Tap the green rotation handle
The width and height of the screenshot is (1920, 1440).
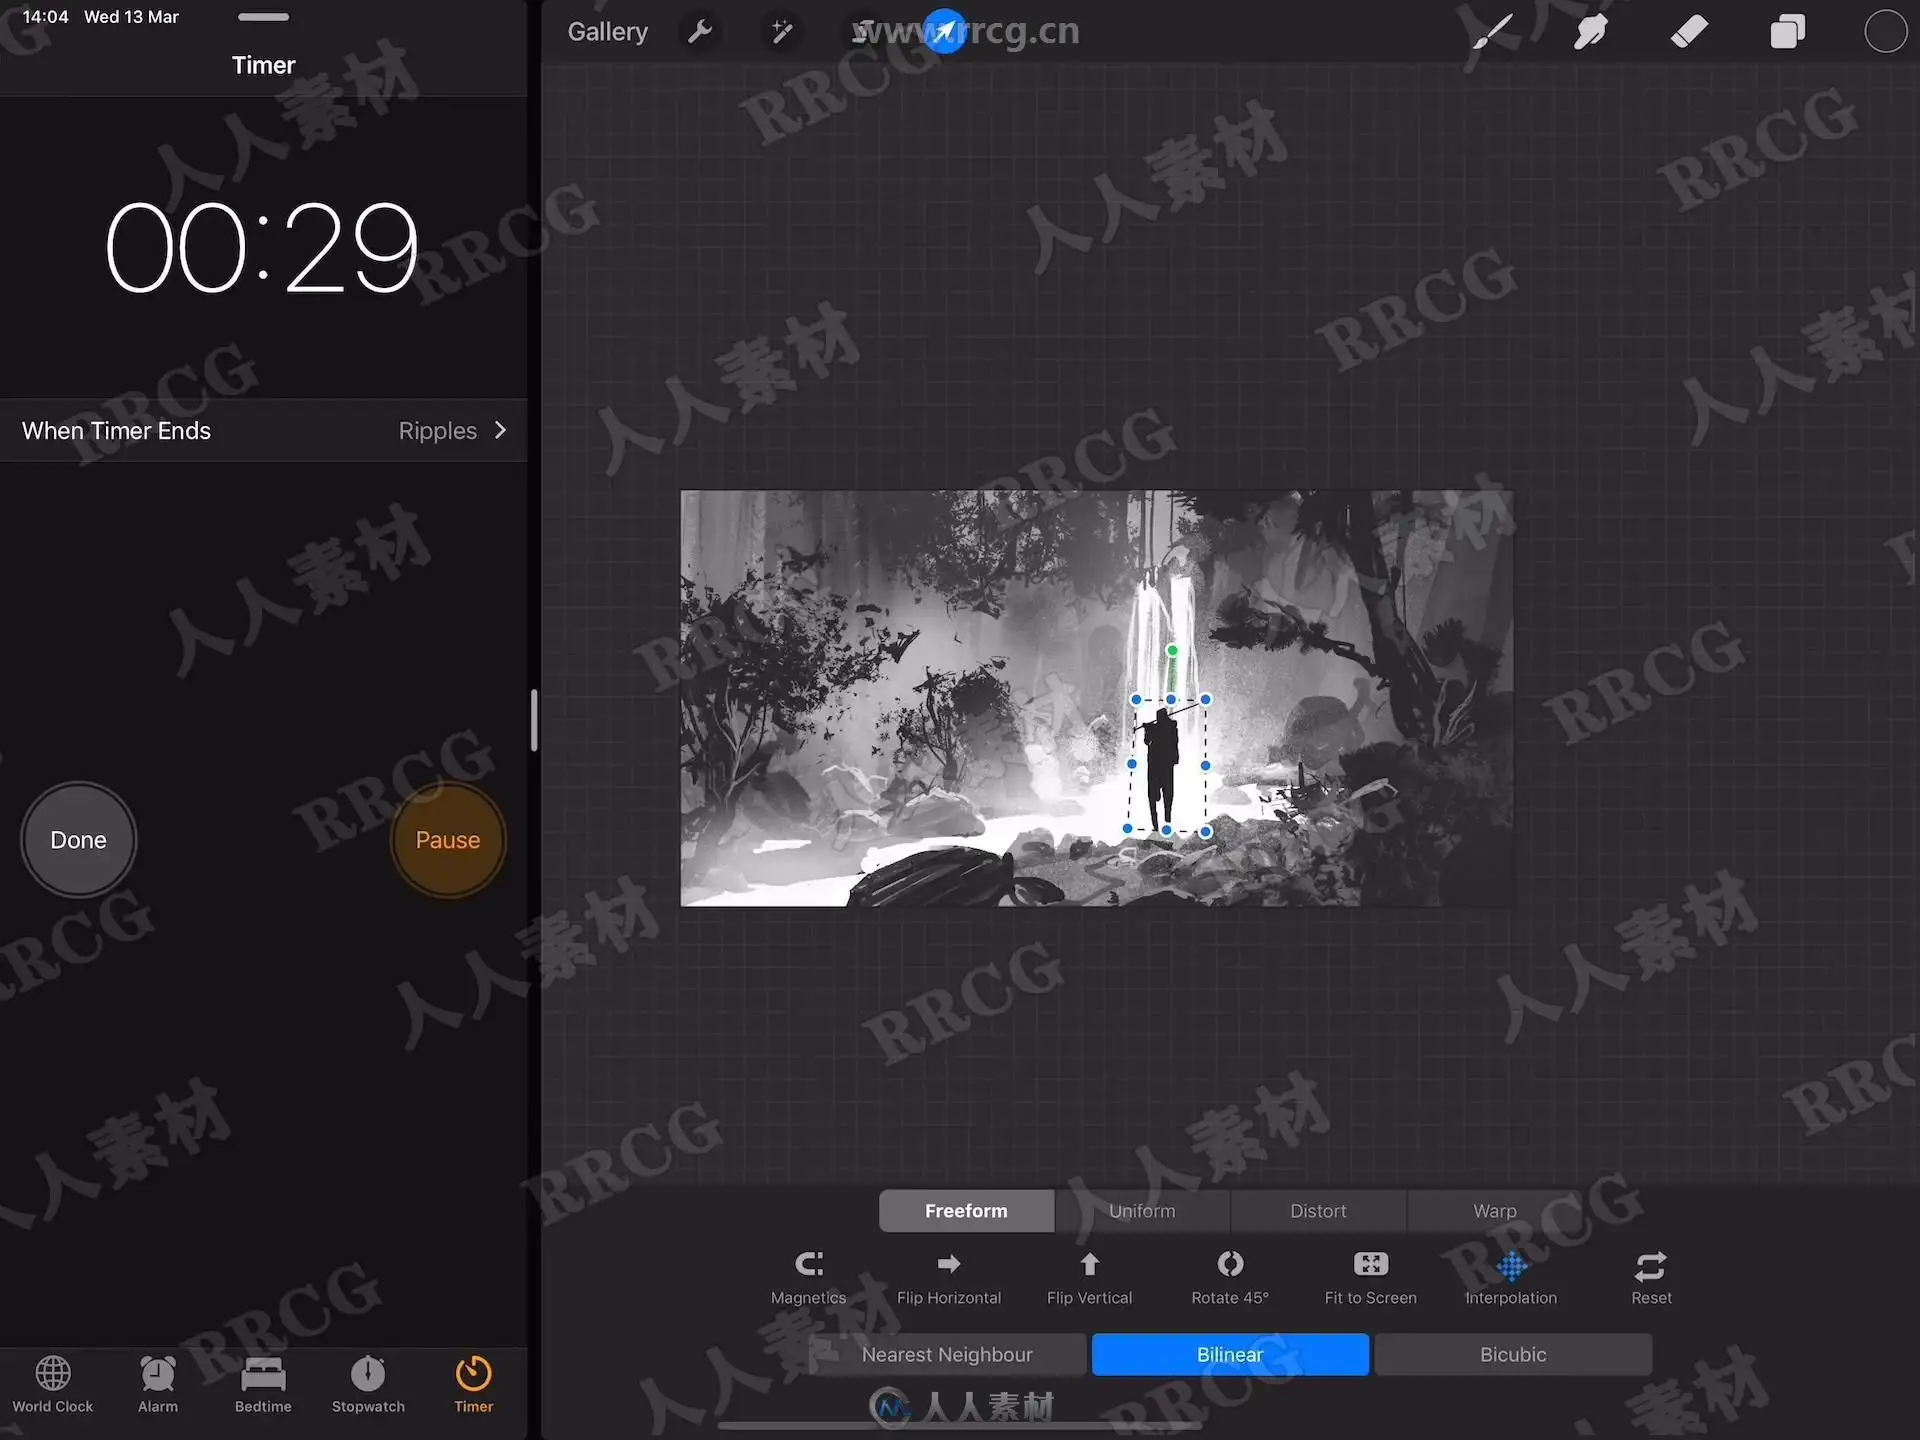click(x=1172, y=651)
